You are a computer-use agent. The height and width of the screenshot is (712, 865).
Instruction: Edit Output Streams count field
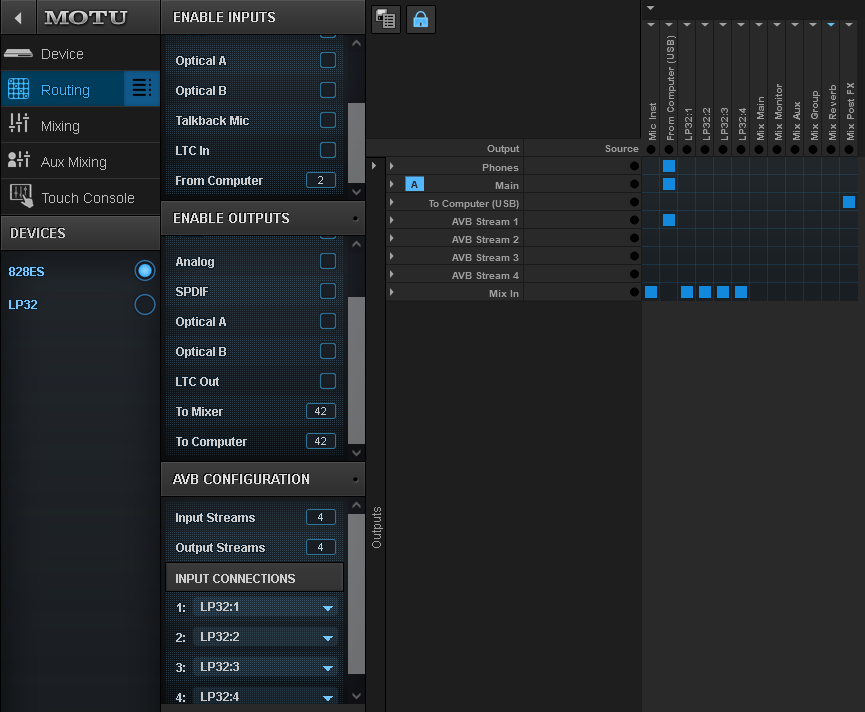point(321,547)
